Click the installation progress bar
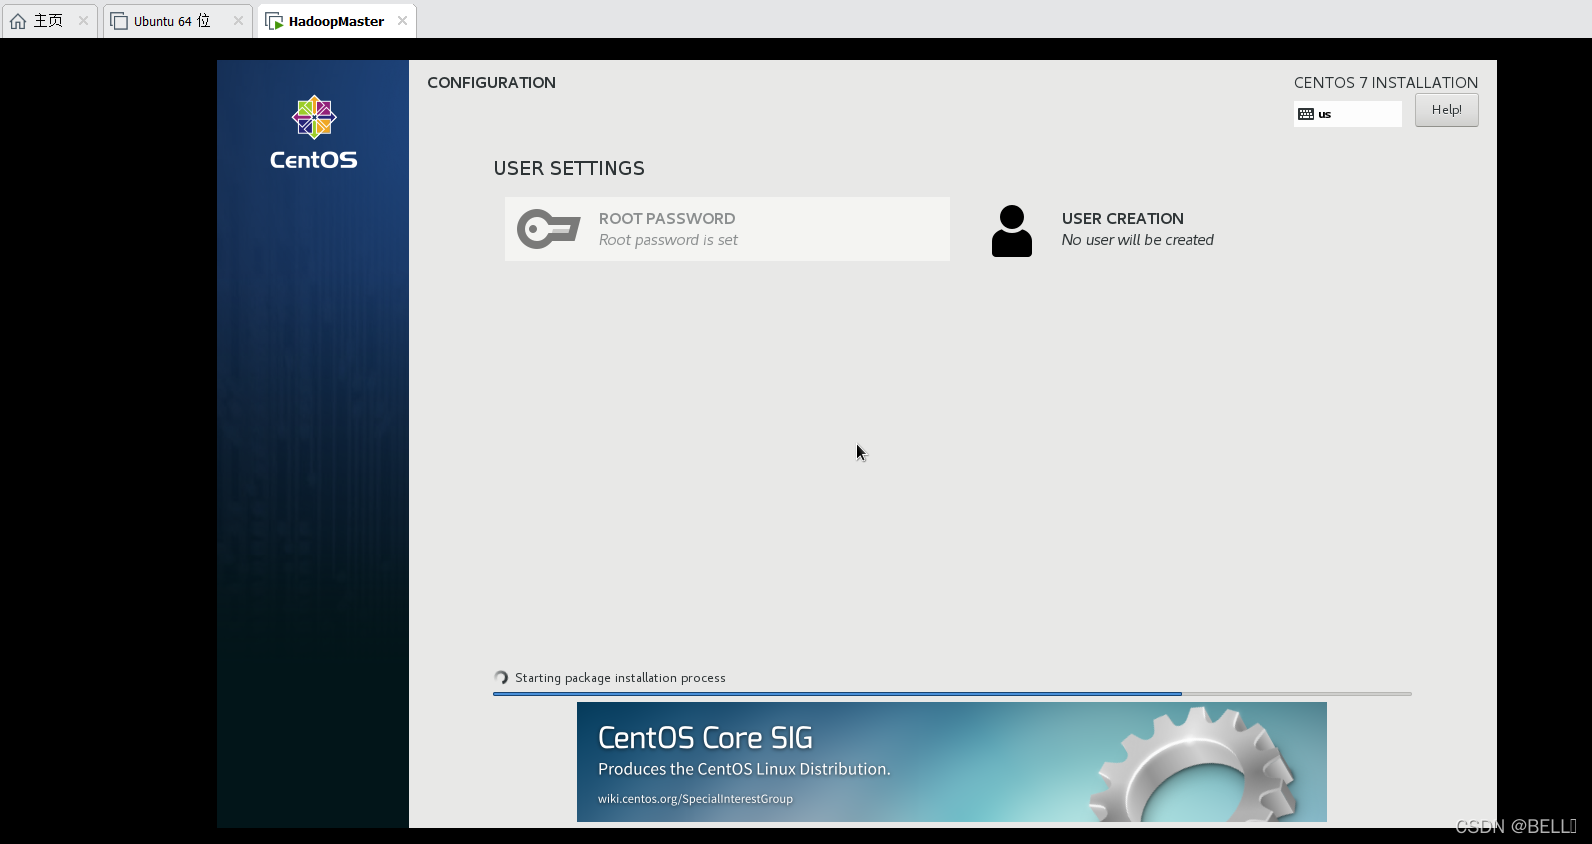Image resolution: width=1592 pixels, height=844 pixels. [x=952, y=693]
